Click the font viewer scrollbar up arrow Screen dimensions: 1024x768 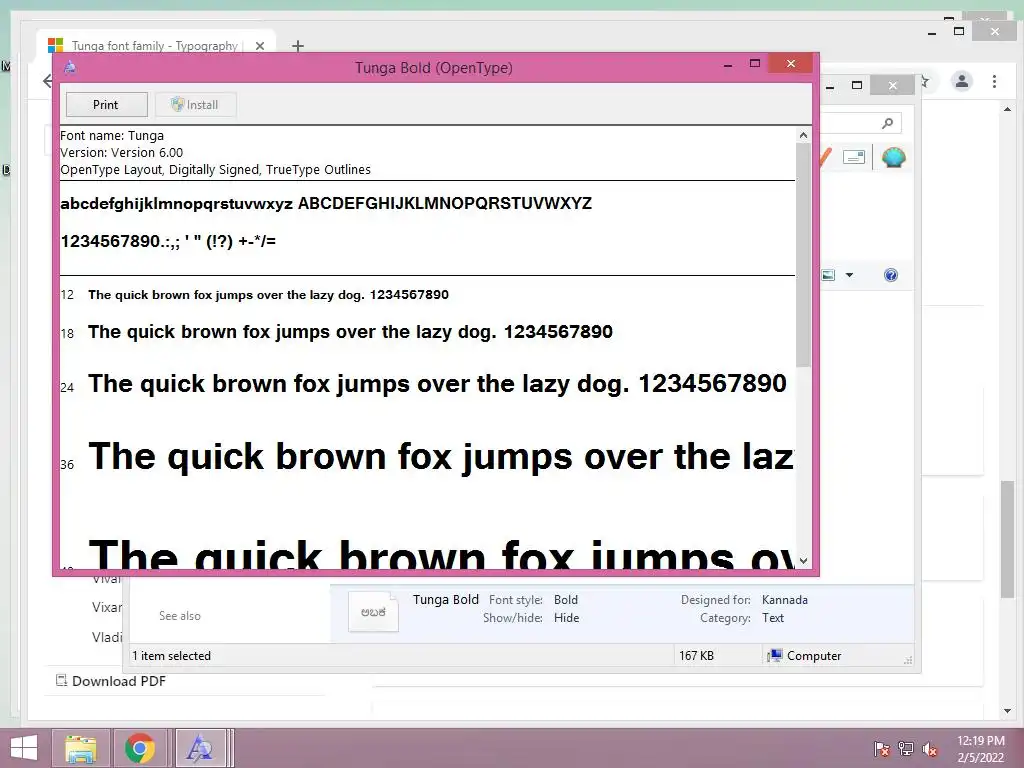click(x=803, y=135)
